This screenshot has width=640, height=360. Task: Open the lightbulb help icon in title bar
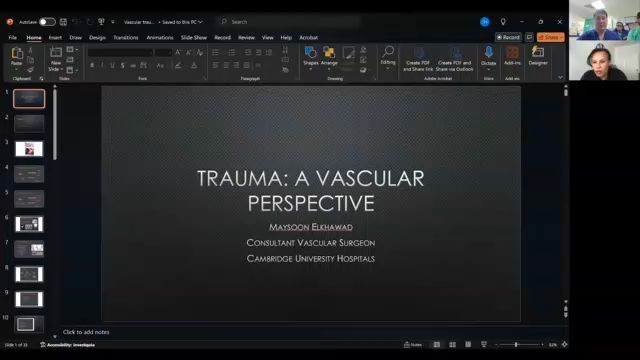point(503,22)
